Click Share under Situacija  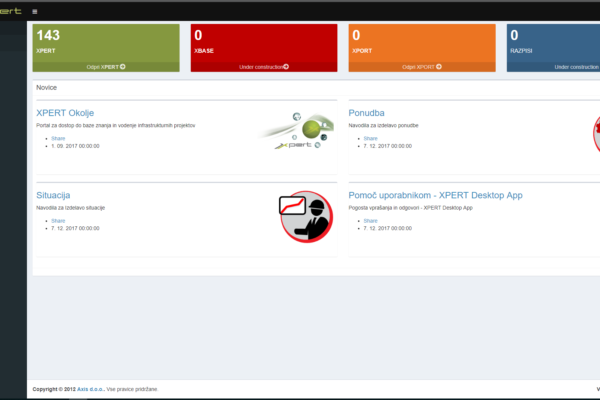(x=58, y=221)
